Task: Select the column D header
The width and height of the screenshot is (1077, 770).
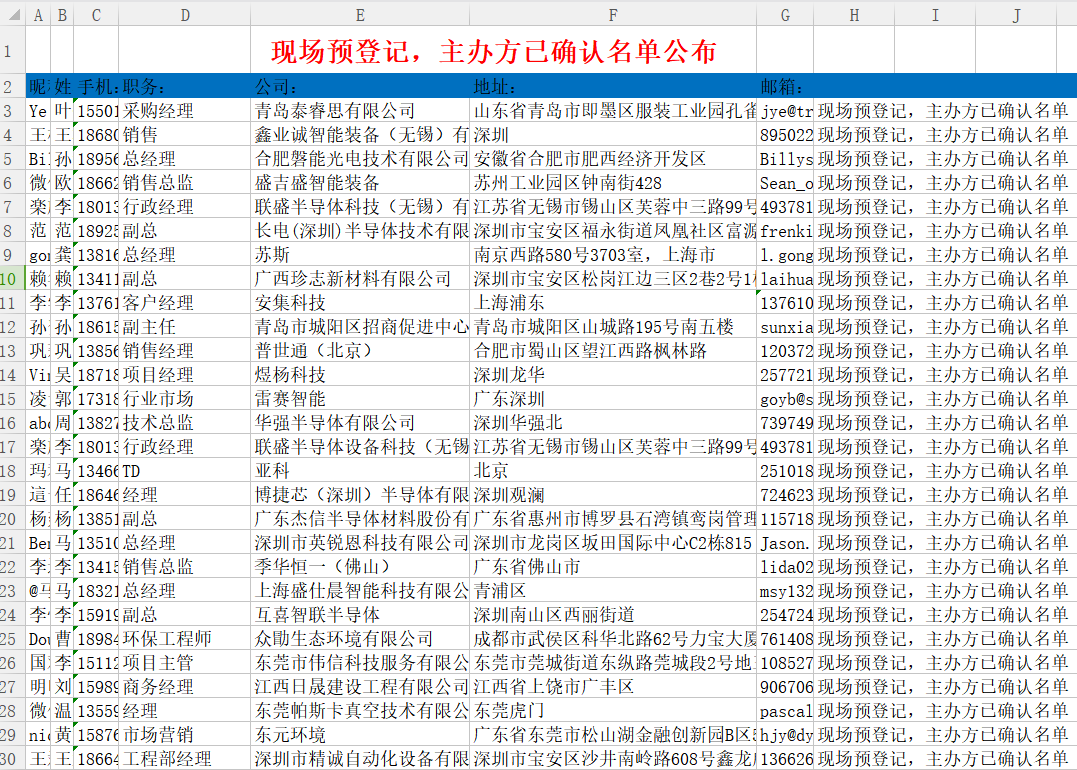Action: click(x=185, y=15)
